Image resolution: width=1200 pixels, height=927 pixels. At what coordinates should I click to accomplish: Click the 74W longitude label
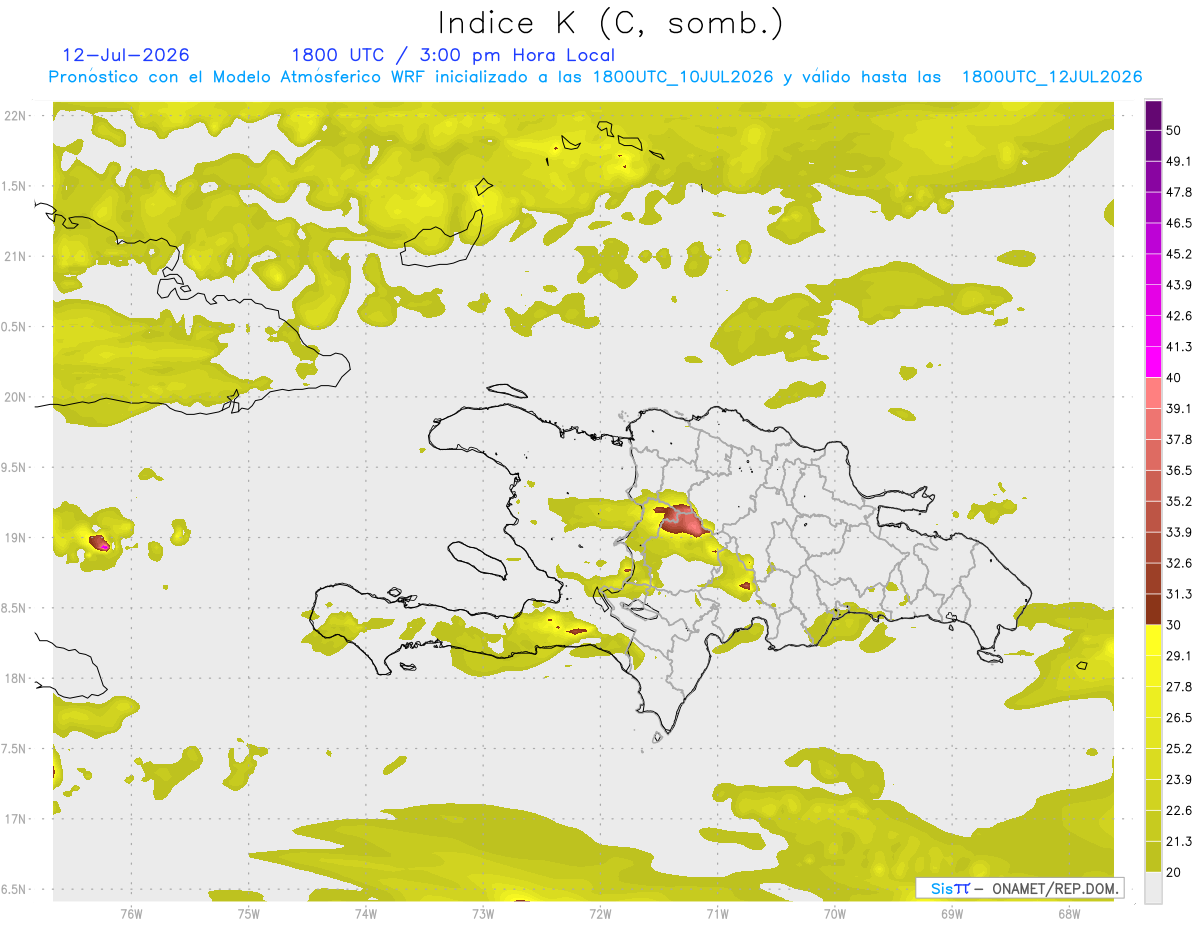point(366,913)
